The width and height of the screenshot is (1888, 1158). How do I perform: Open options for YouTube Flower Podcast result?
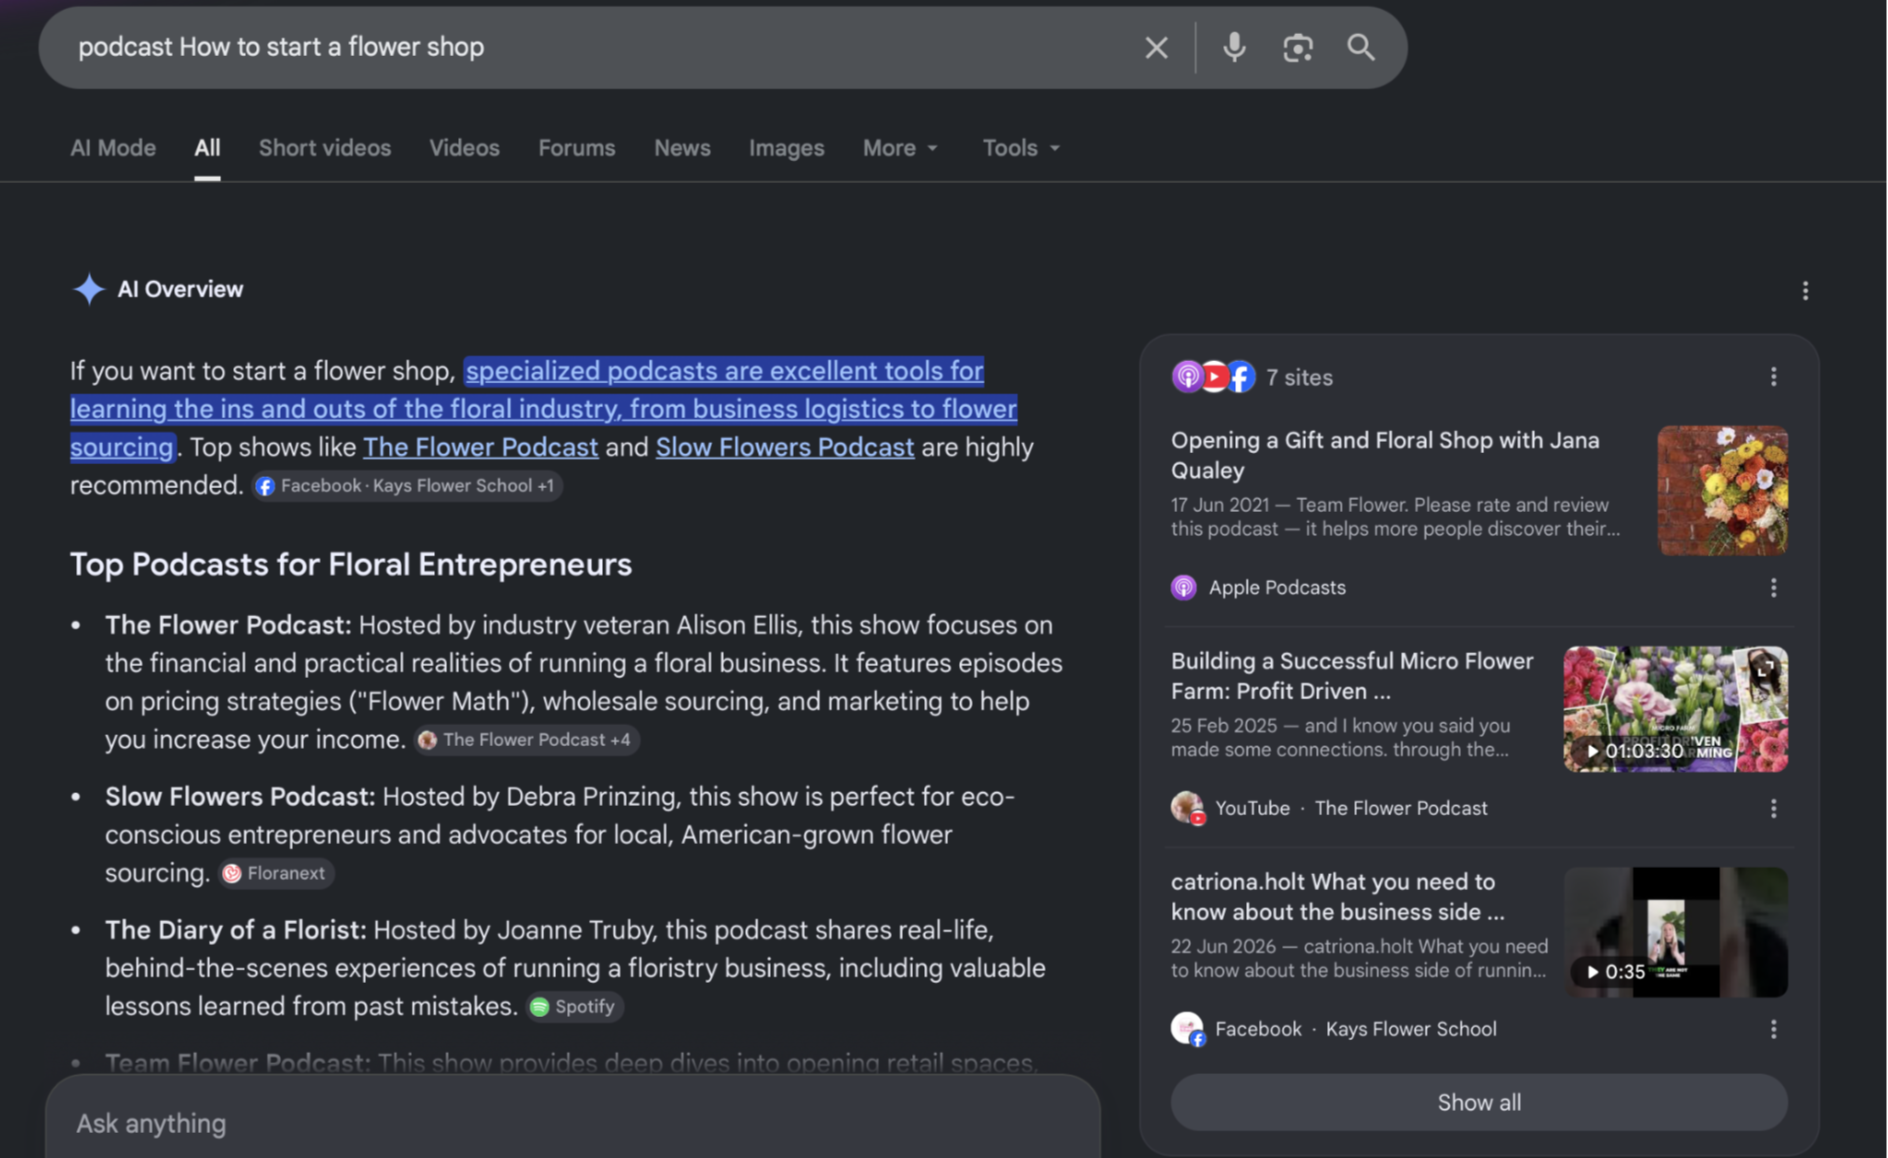tap(1773, 808)
